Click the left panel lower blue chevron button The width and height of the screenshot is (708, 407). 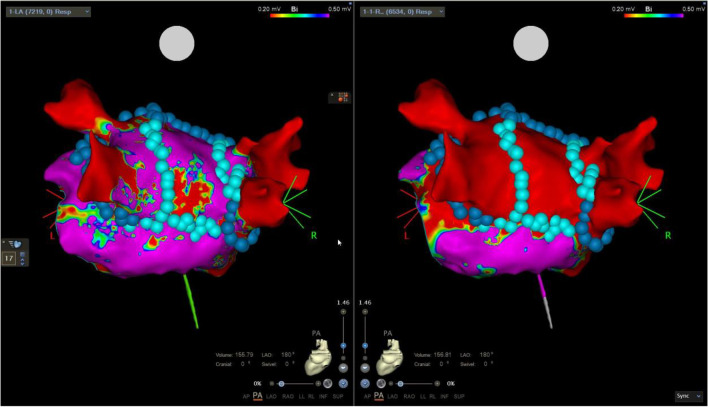[x=343, y=384]
